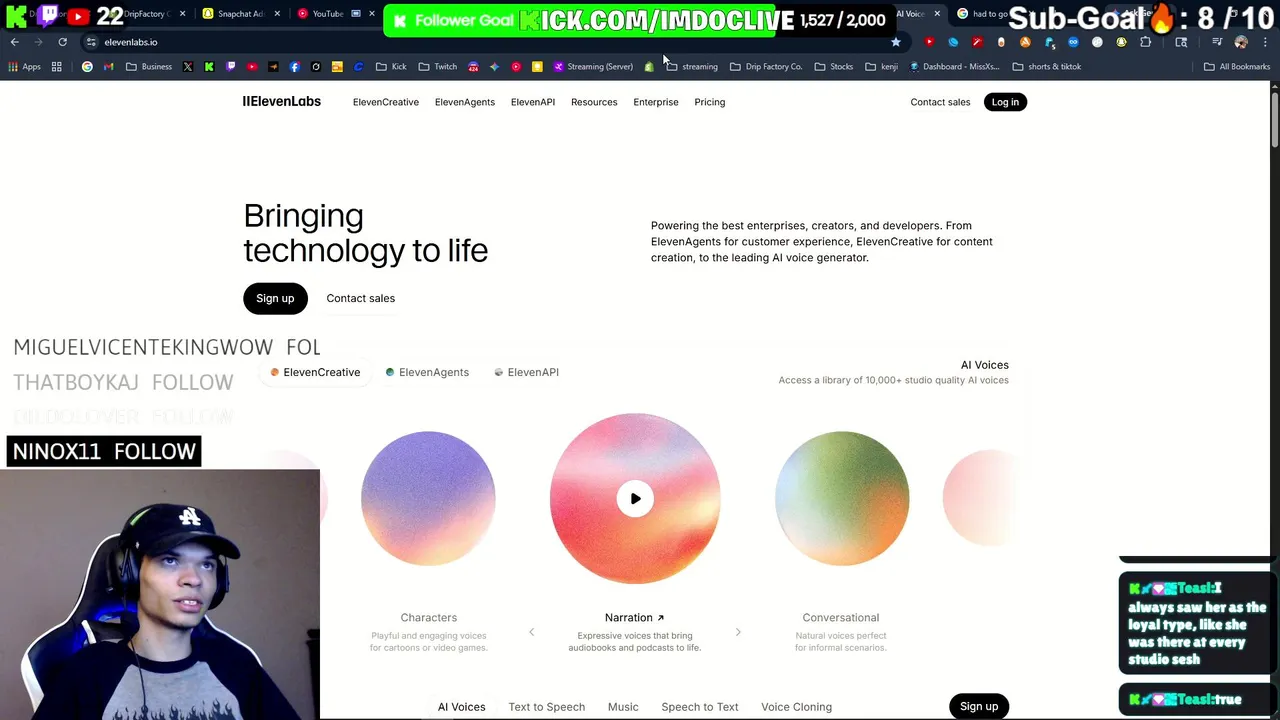
Task: Open ElevenAPI menu in top navigation
Action: (532, 102)
